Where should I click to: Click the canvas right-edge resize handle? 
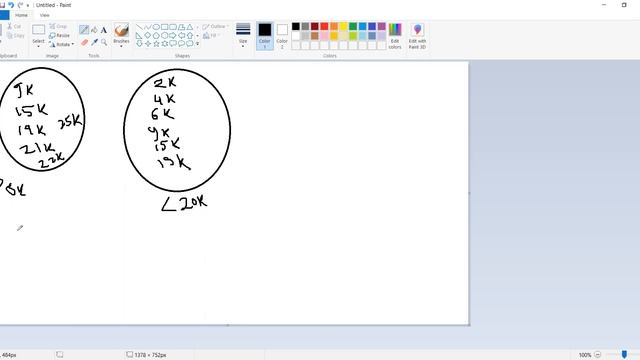tap(470, 193)
